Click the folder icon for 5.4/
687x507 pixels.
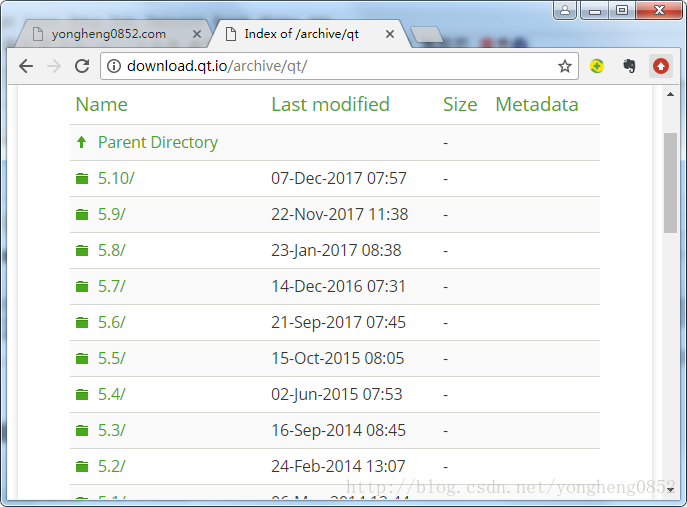point(82,394)
